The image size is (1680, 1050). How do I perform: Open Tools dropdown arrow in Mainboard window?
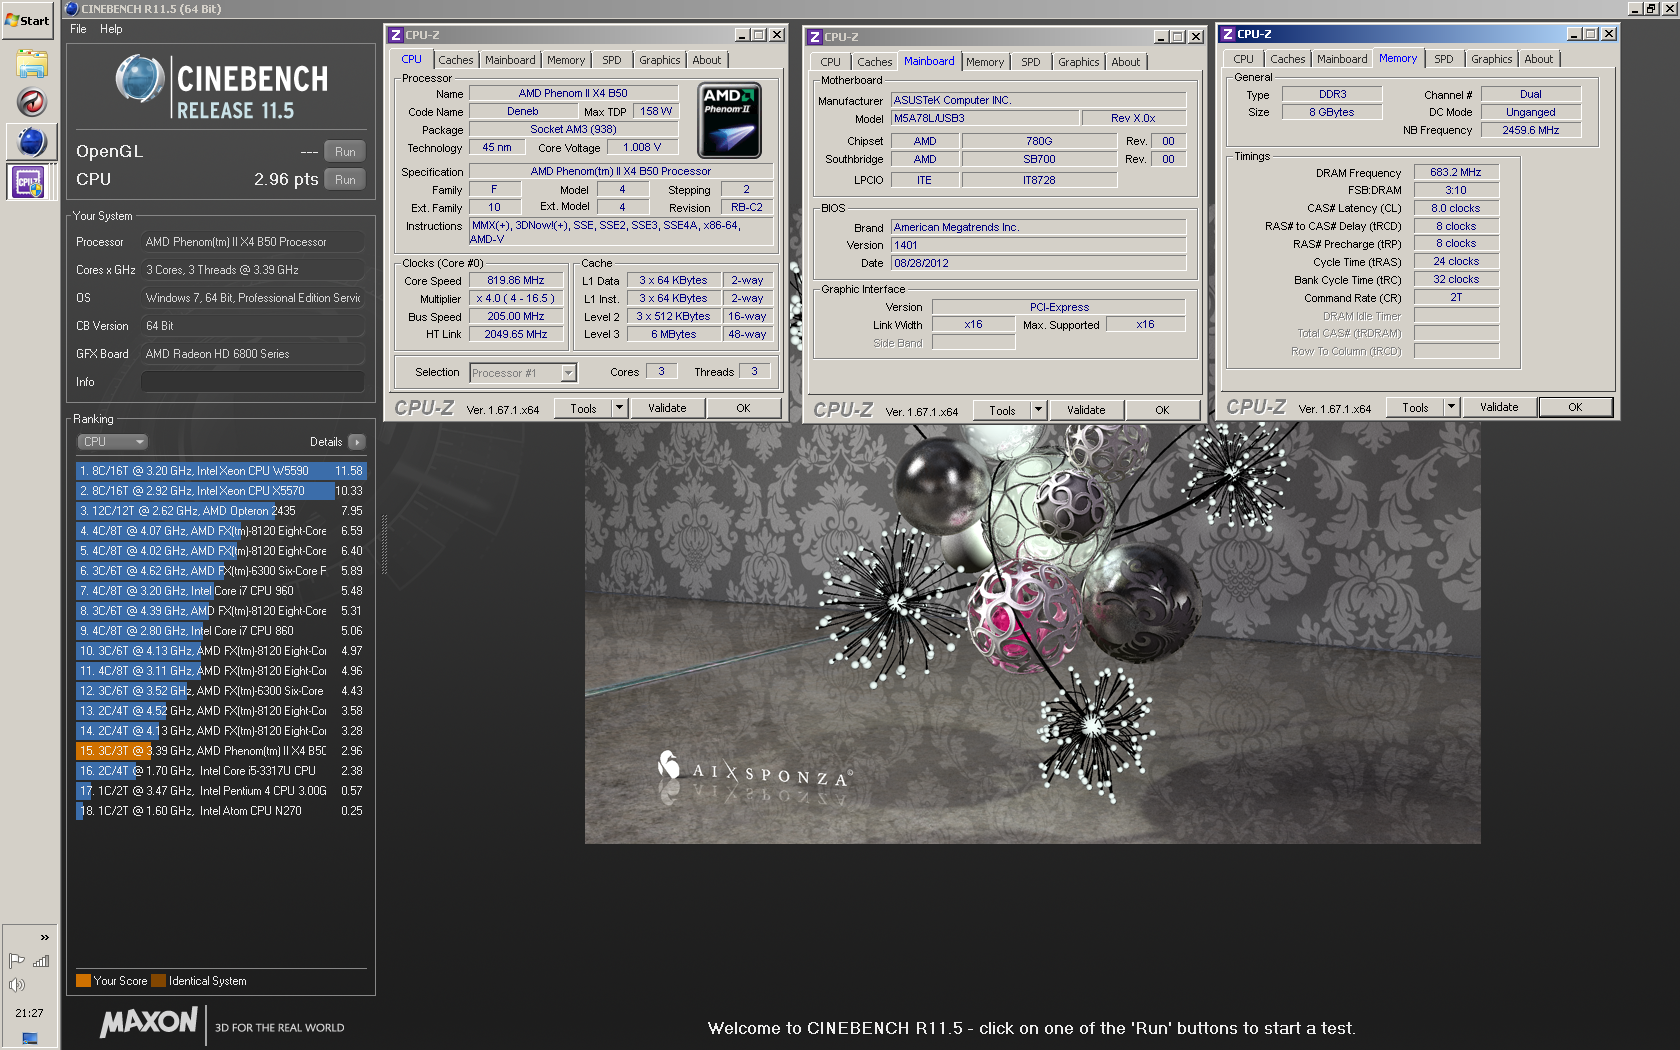tap(1038, 410)
